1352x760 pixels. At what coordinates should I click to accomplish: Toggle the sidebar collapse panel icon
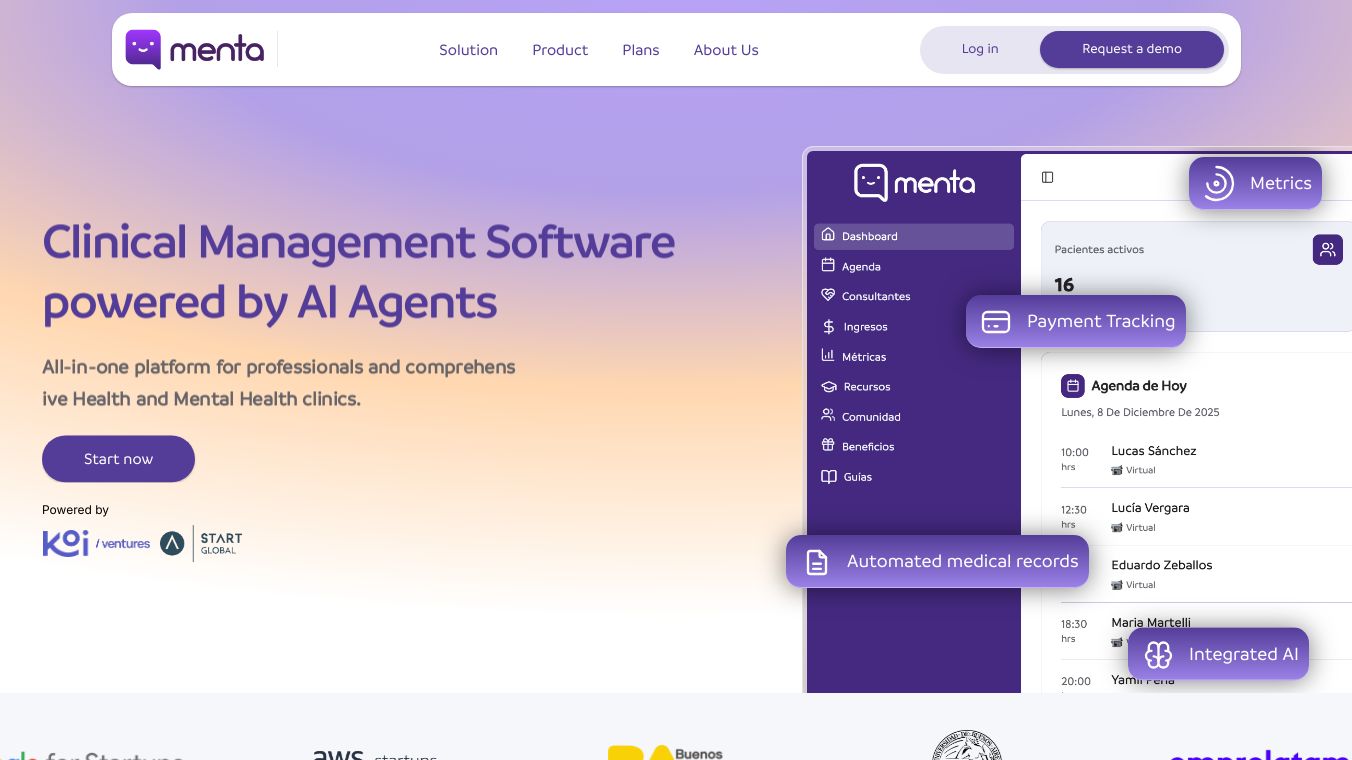1047,177
